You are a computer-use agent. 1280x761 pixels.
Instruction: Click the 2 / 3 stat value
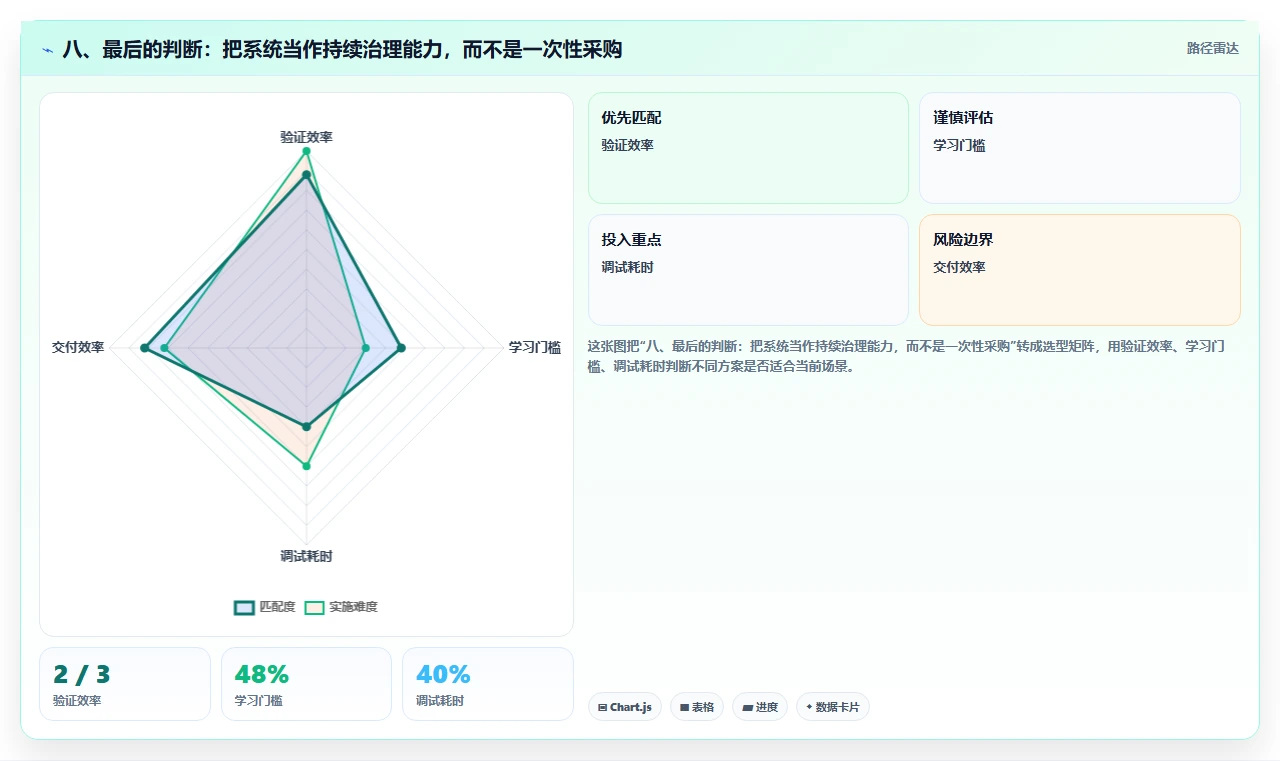pyautogui.click(x=82, y=675)
